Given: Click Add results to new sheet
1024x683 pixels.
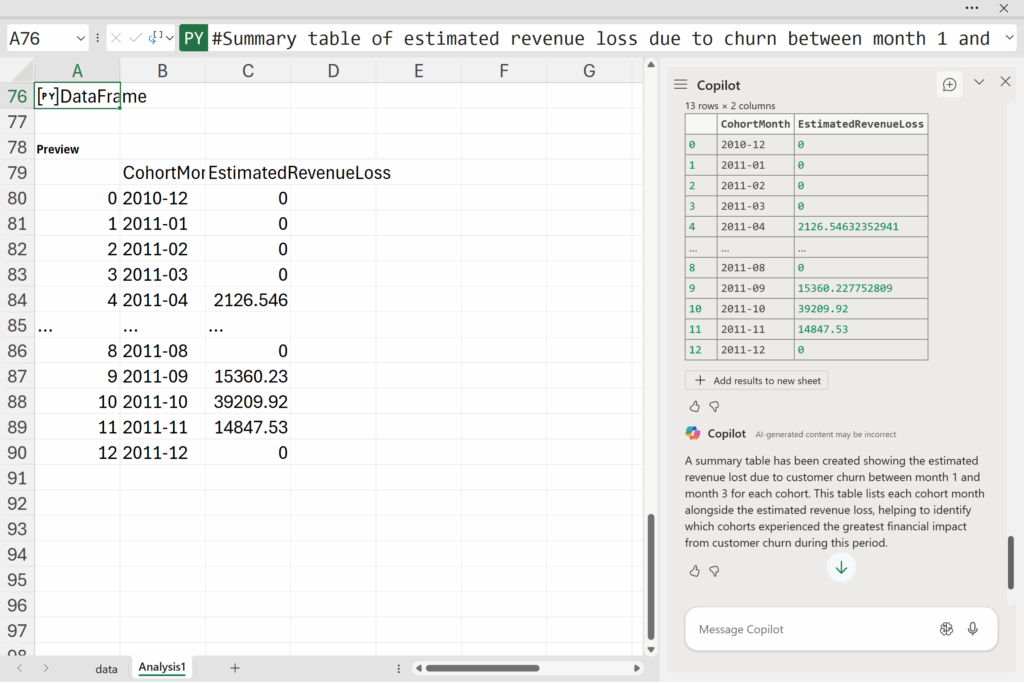Looking at the screenshot, I should tap(756, 380).
